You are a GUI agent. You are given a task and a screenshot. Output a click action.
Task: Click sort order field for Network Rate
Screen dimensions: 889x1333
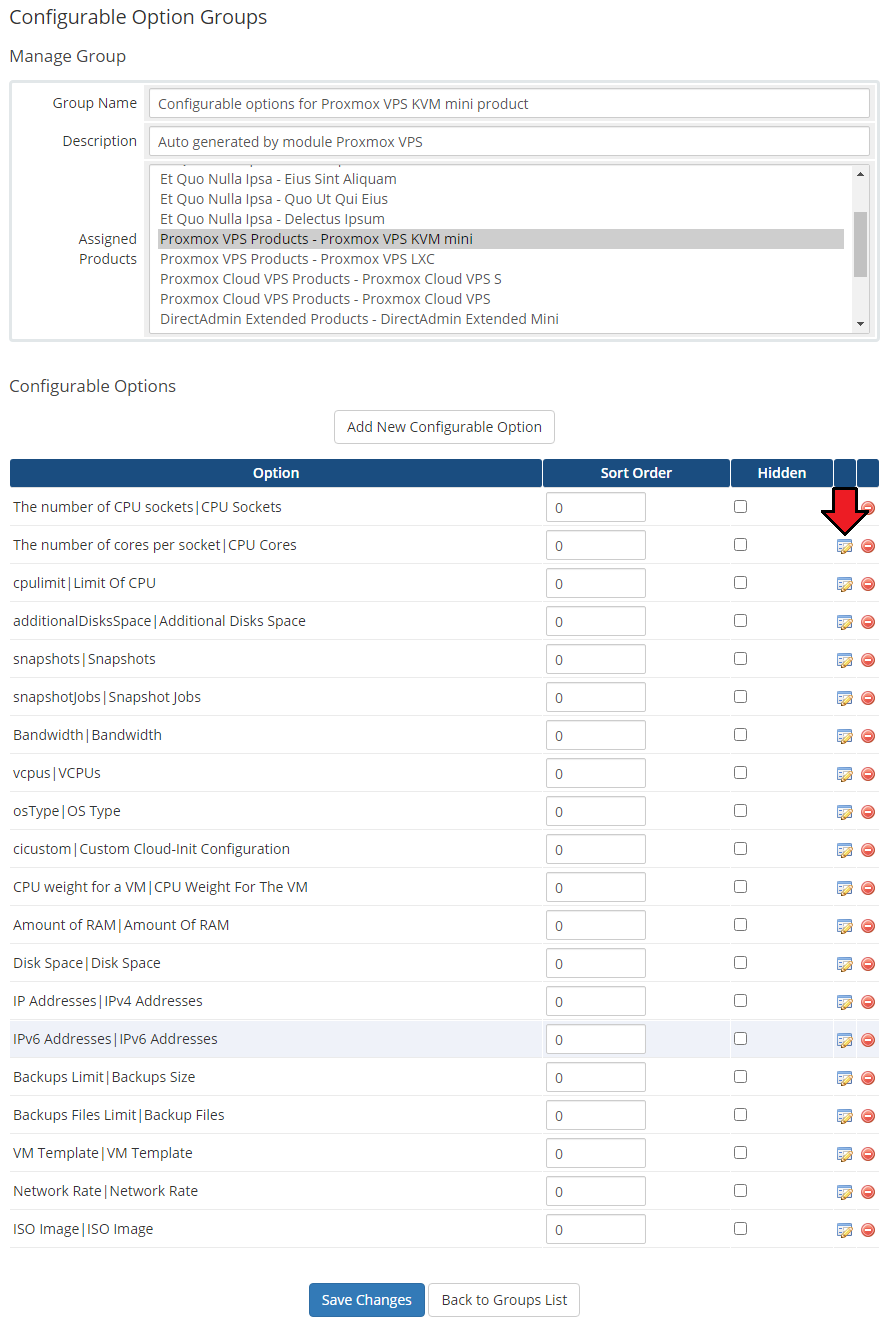(596, 1191)
